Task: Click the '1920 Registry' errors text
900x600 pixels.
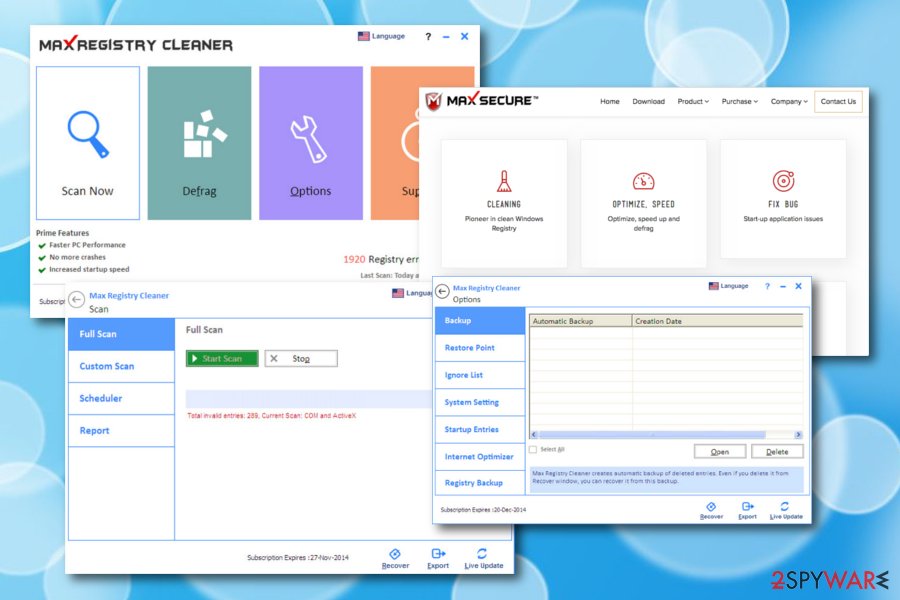Action: [381, 260]
